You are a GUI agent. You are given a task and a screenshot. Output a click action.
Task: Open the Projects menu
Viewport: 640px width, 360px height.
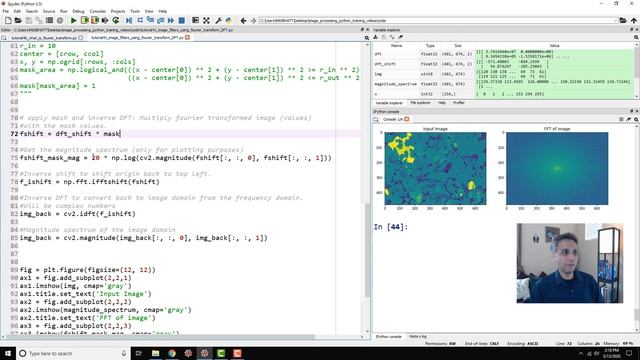[x=118, y=11]
